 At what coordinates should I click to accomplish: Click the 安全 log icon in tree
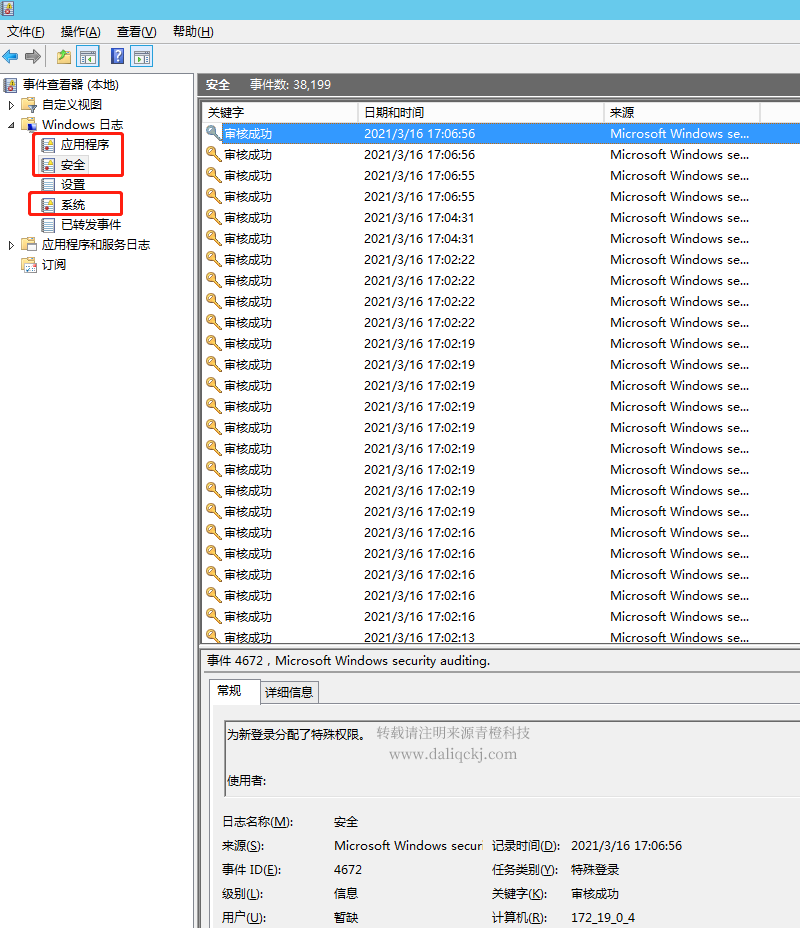(49, 165)
